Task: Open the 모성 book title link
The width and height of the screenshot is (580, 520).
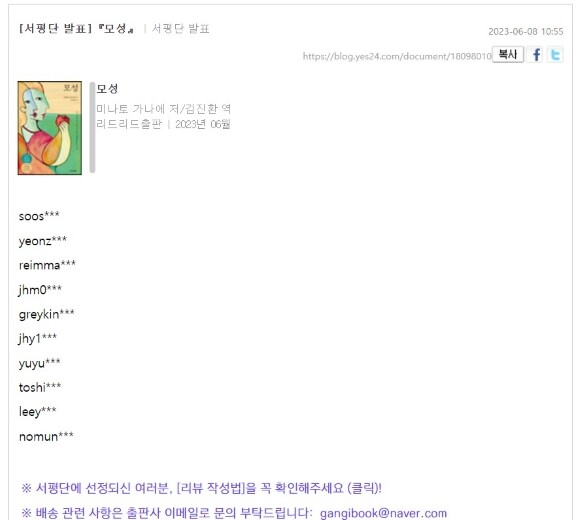Action: (107, 89)
